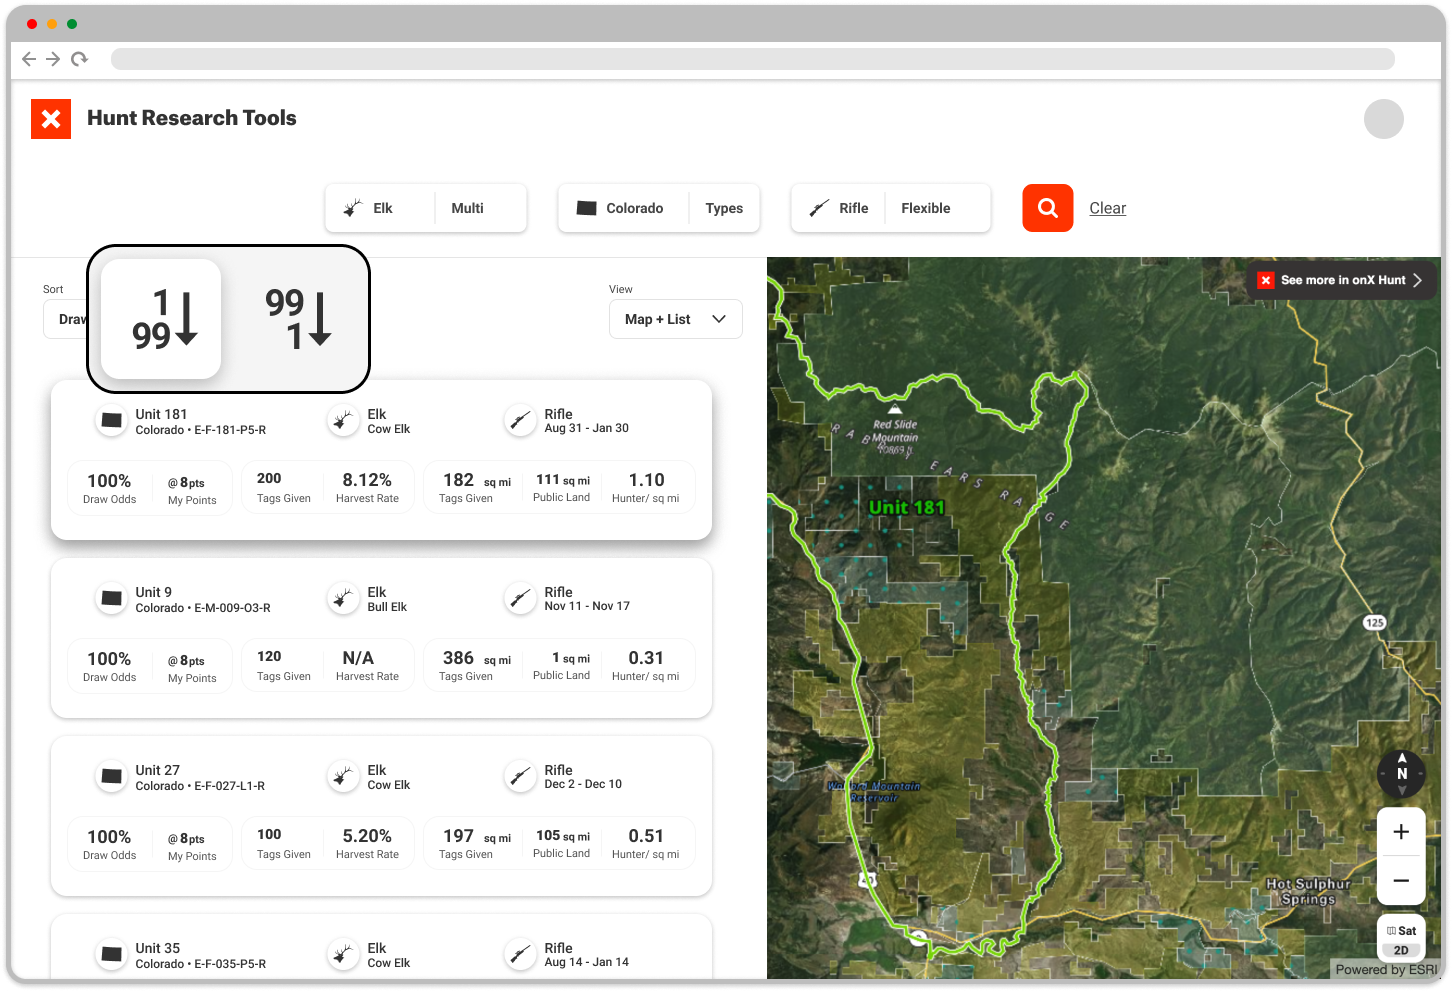The image size is (1452, 991).
Task: Click the Colorado state icon on Unit 35
Action: click(x=112, y=955)
